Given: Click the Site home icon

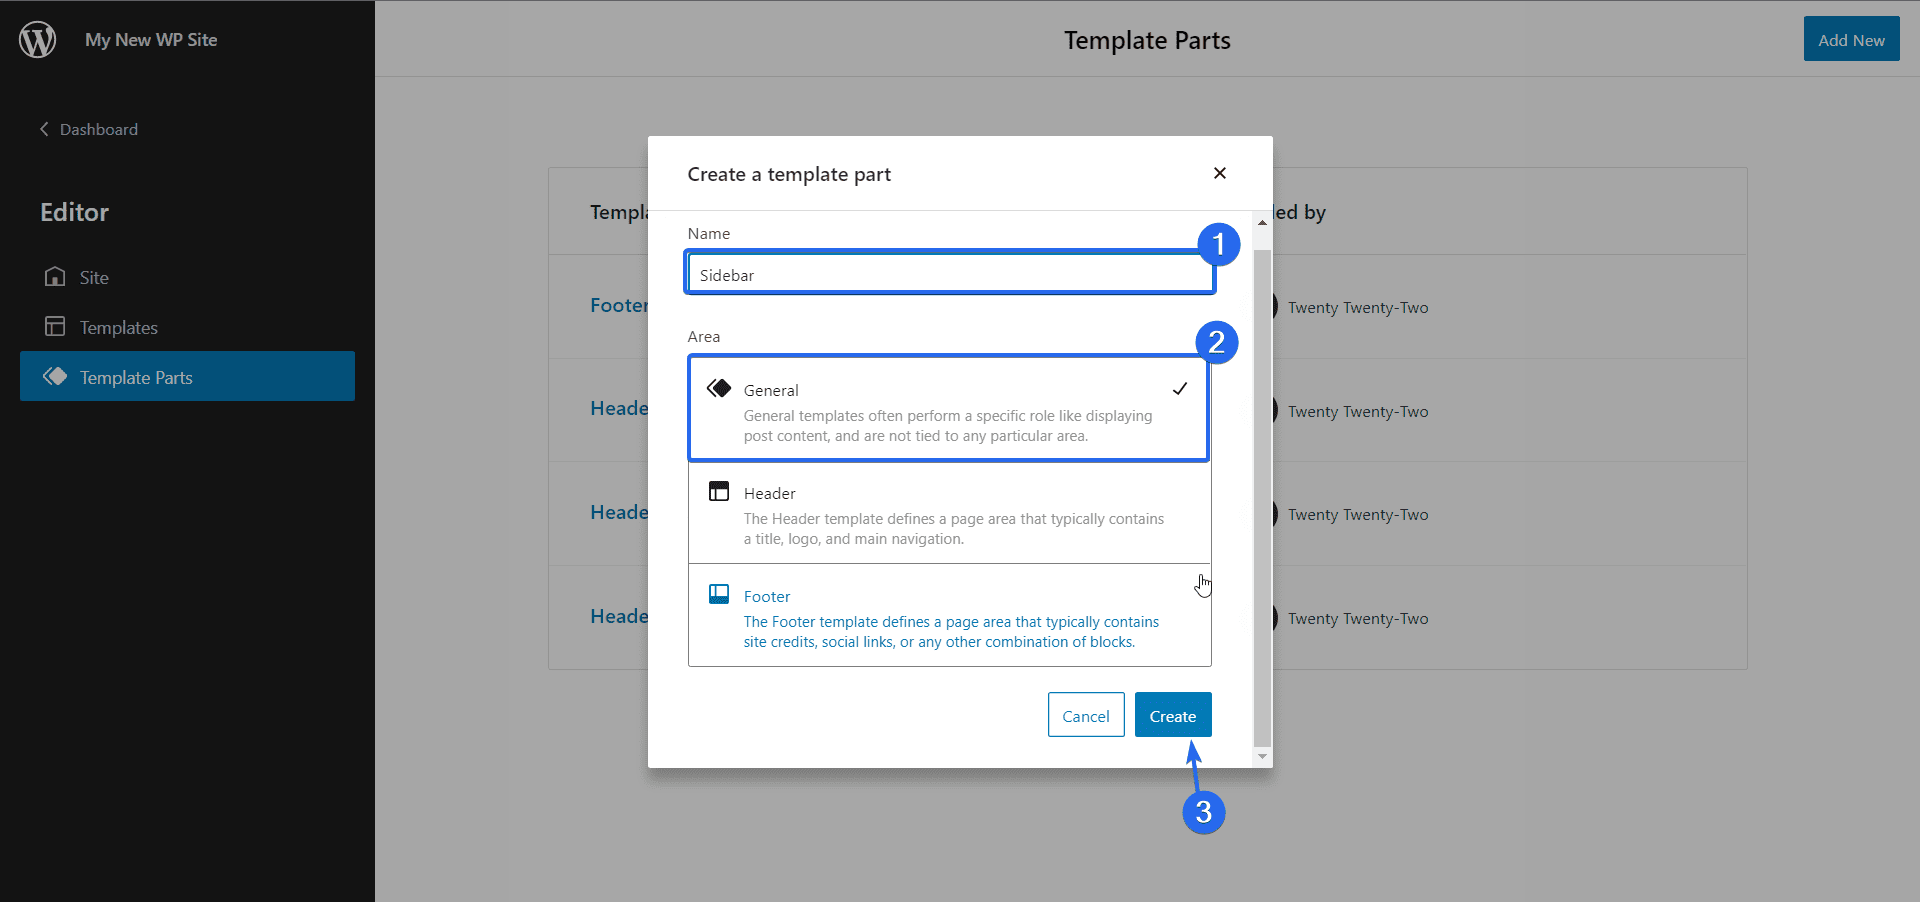Looking at the screenshot, I should (x=55, y=277).
